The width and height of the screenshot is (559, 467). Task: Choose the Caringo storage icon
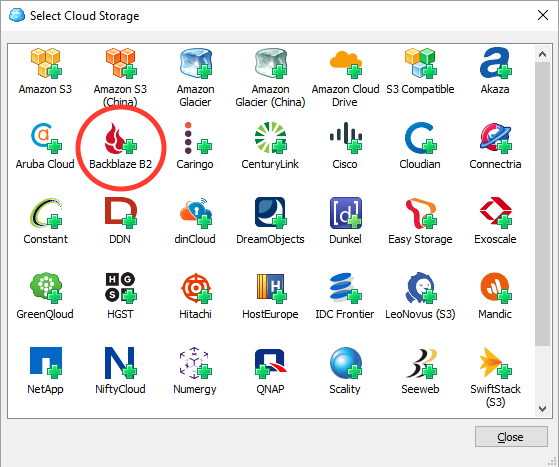pos(195,138)
